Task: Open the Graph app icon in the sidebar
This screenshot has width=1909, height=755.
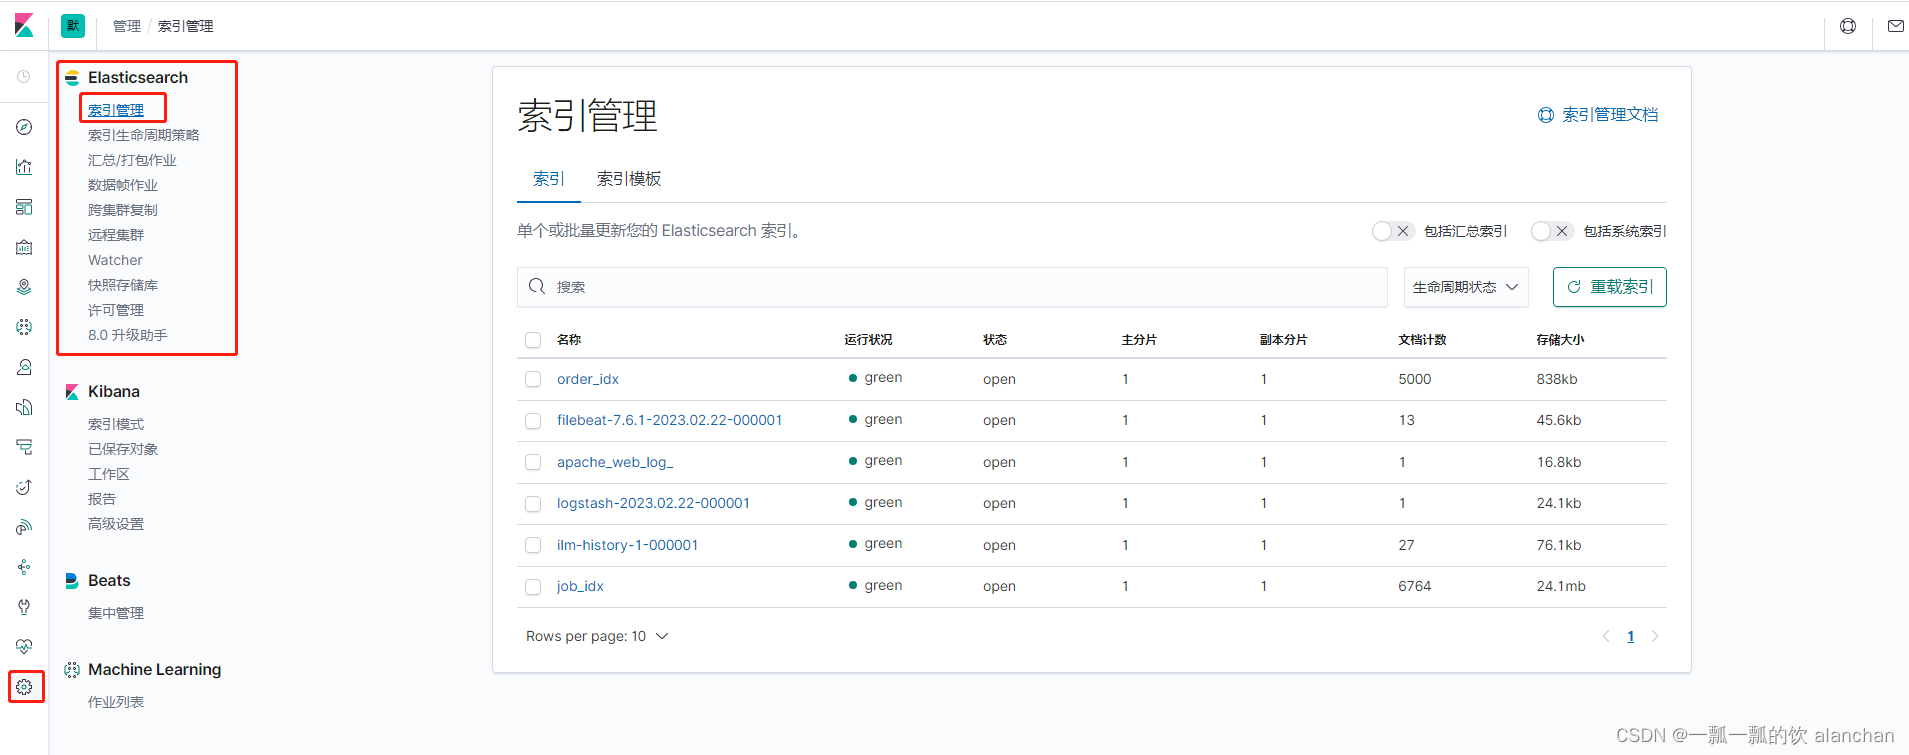Action: click(24, 567)
